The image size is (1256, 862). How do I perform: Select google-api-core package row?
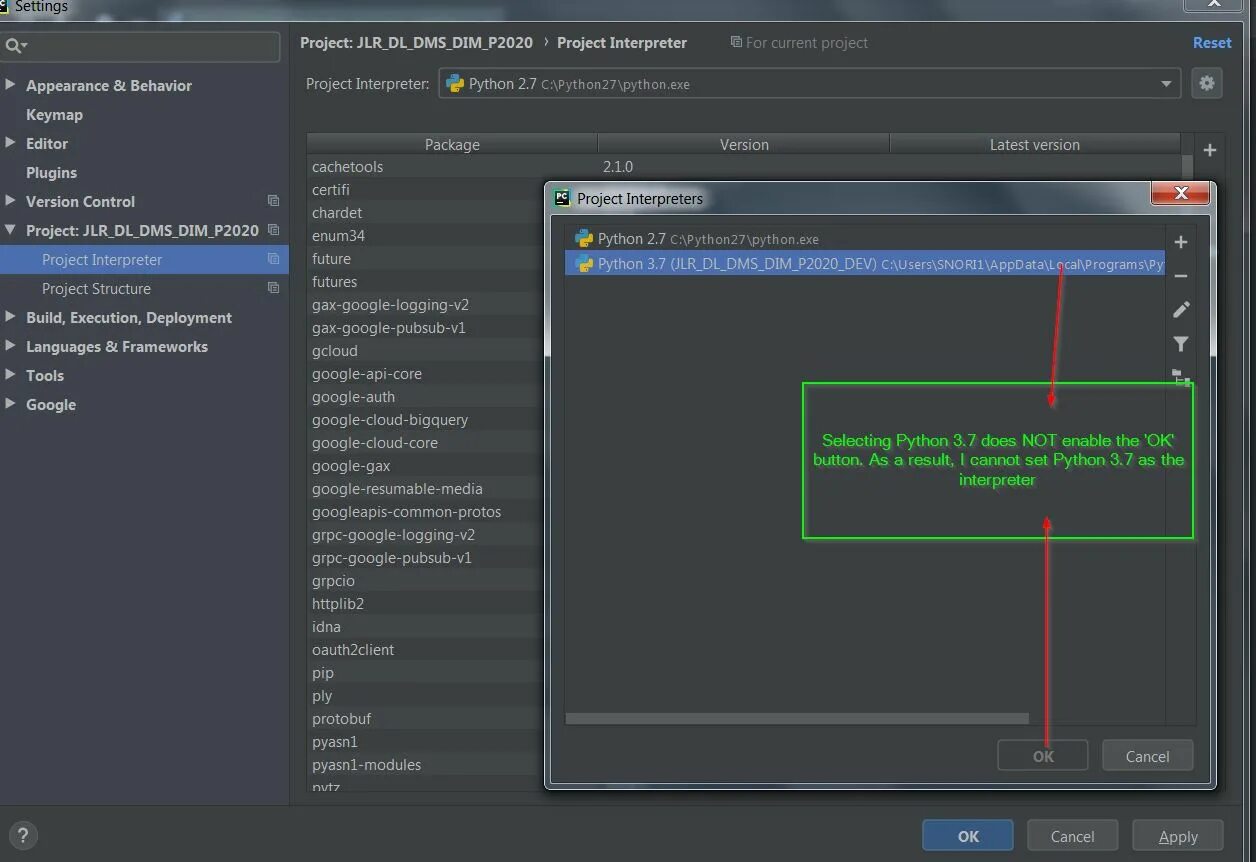(367, 373)
